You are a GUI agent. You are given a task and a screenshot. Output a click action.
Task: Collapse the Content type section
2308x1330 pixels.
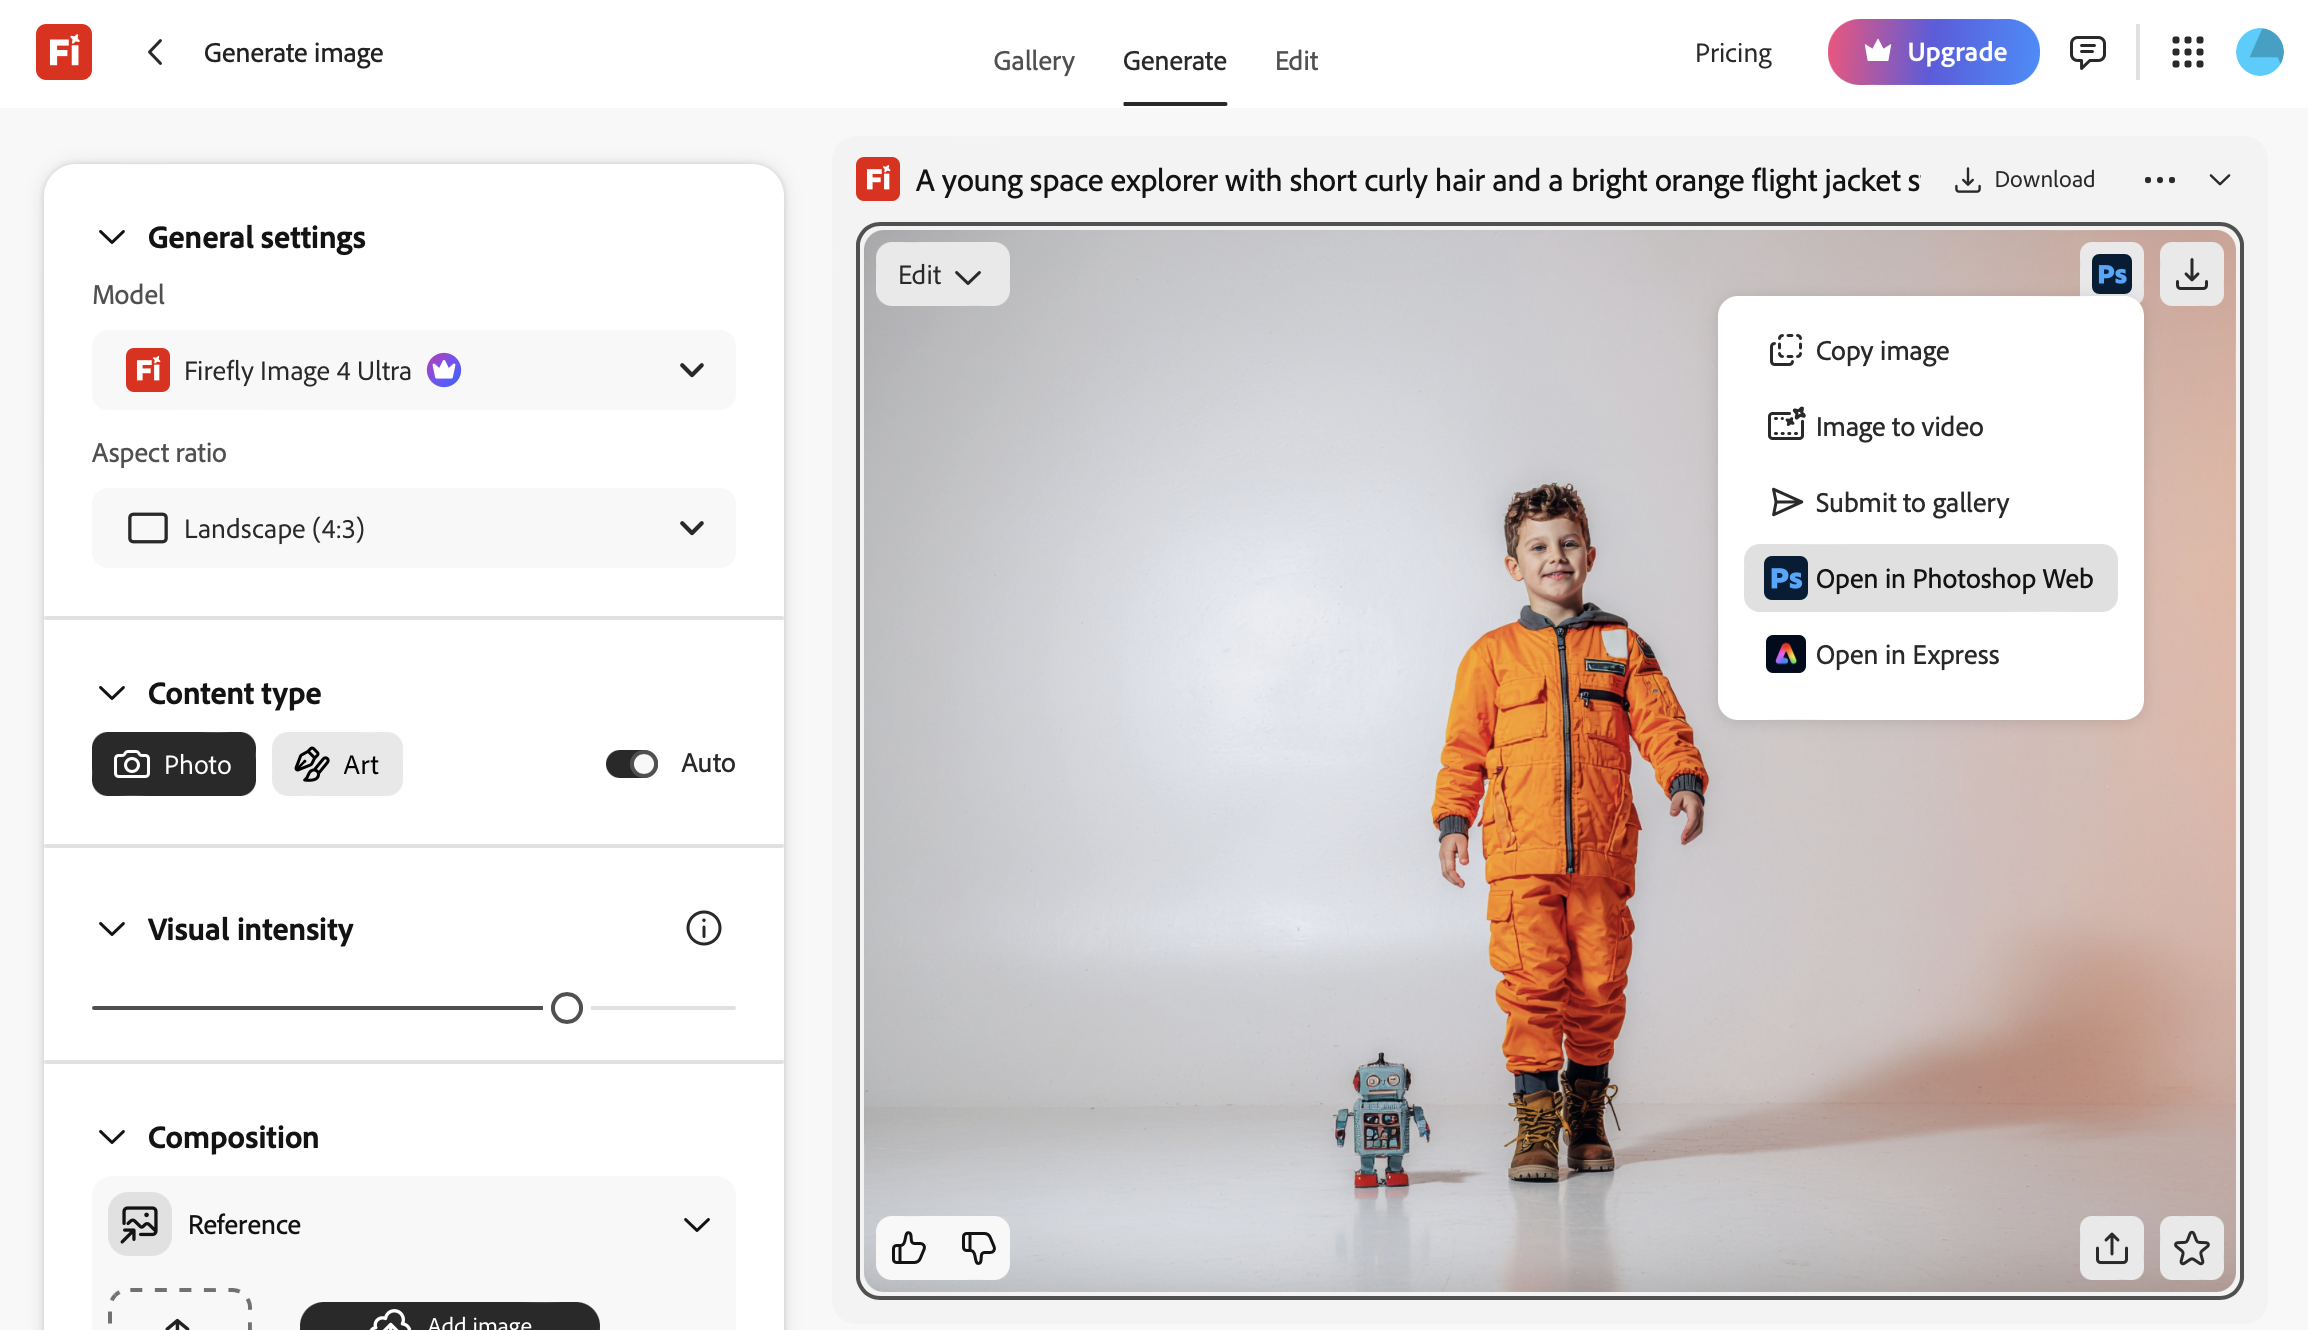[x=112, y=693]
